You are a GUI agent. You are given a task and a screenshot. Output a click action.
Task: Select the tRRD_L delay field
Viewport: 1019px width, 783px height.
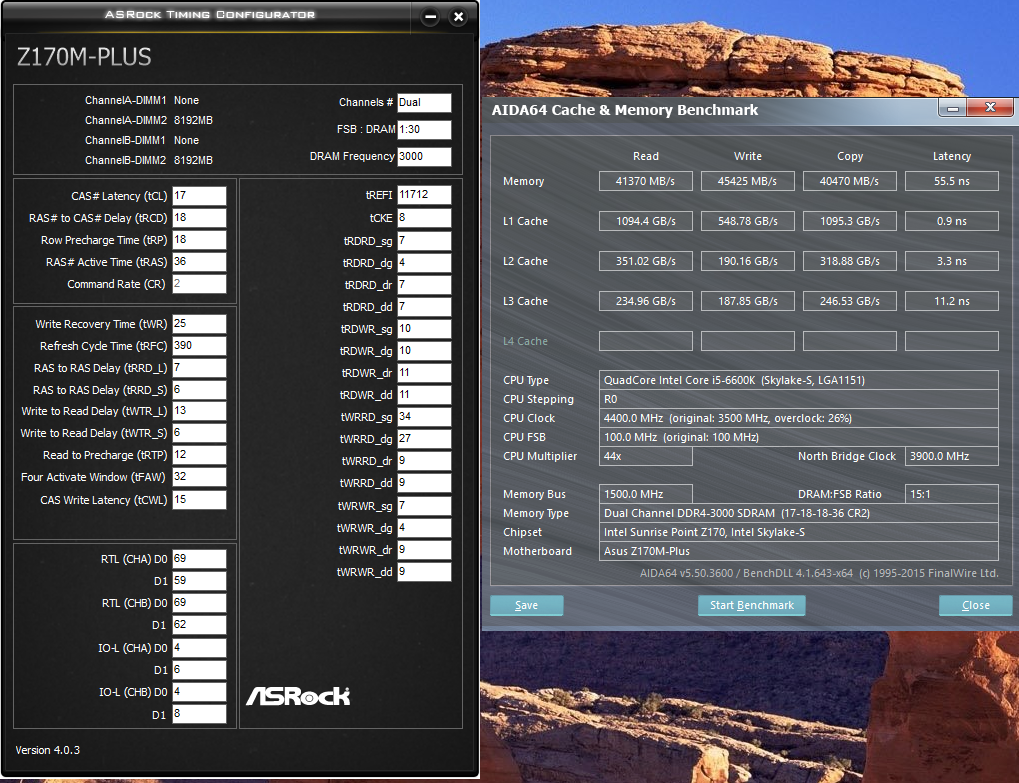coord(200,368)
